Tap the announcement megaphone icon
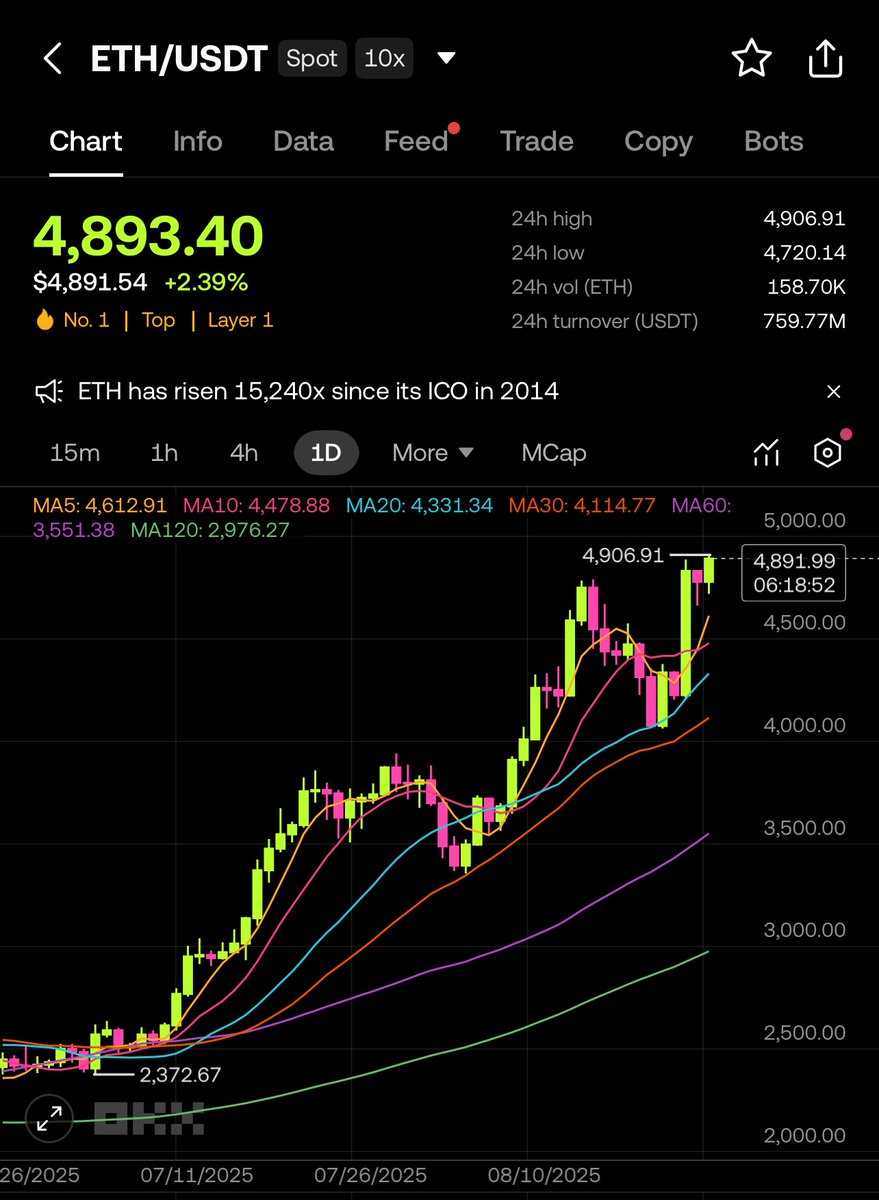This screenshot has width=879, height=1200. 49,392
